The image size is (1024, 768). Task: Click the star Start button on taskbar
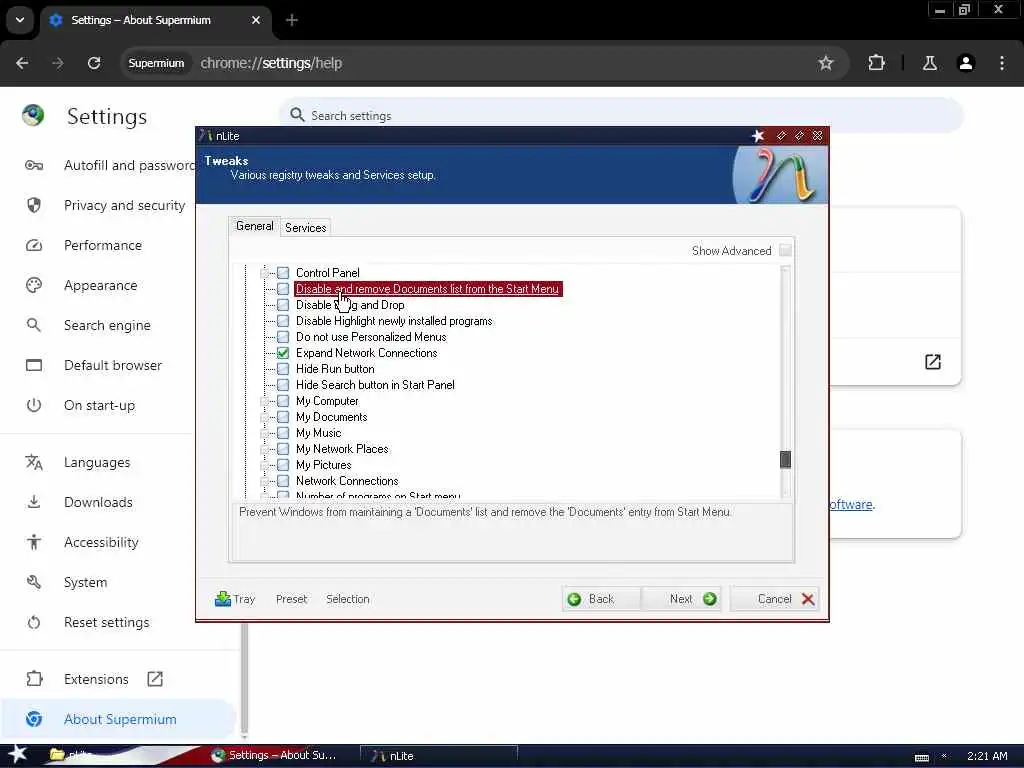click(x=17, y=754)
